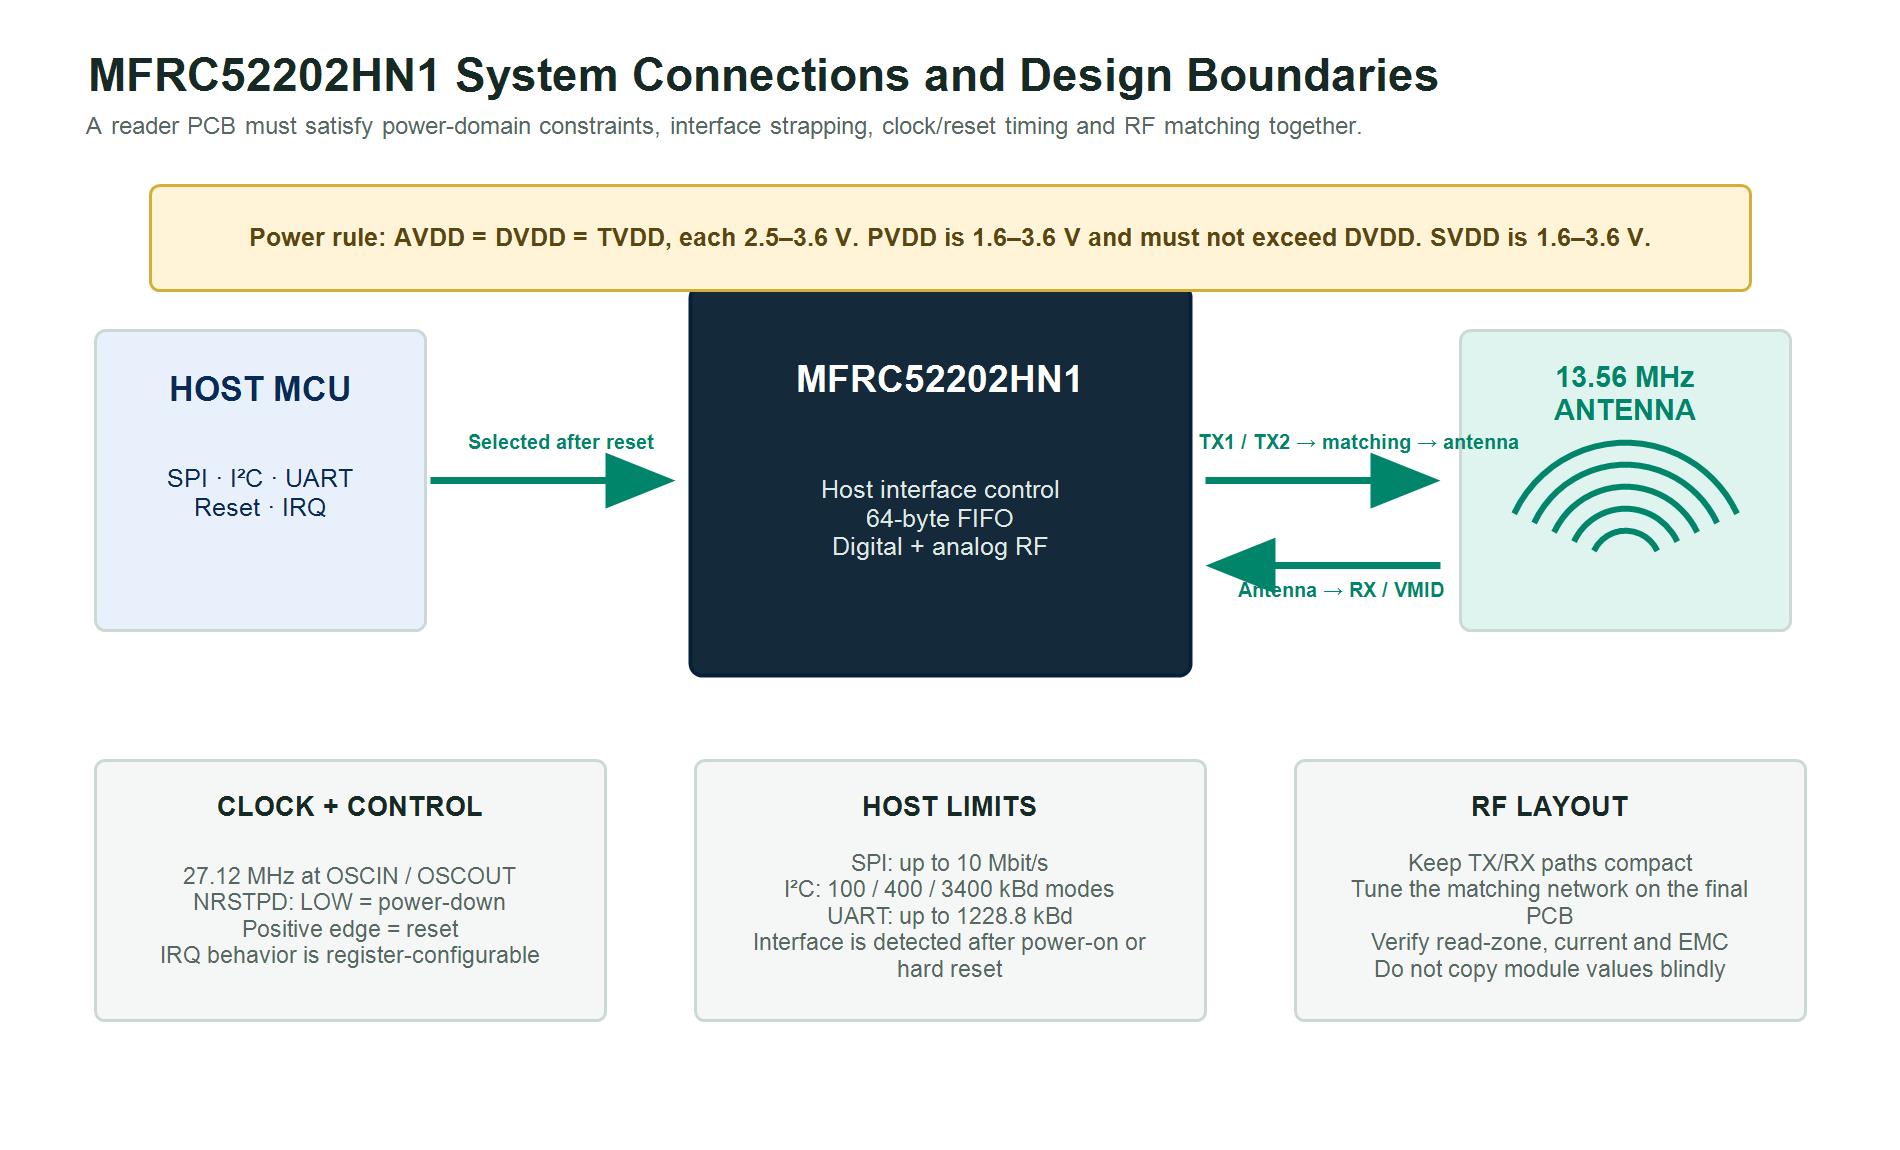Click the subtitle beginning 'A reader PCB must satisfy'
Image resolution: width=1900 pixels, height=1150 pixels.
pyautogui.click(x=724, y=126)
